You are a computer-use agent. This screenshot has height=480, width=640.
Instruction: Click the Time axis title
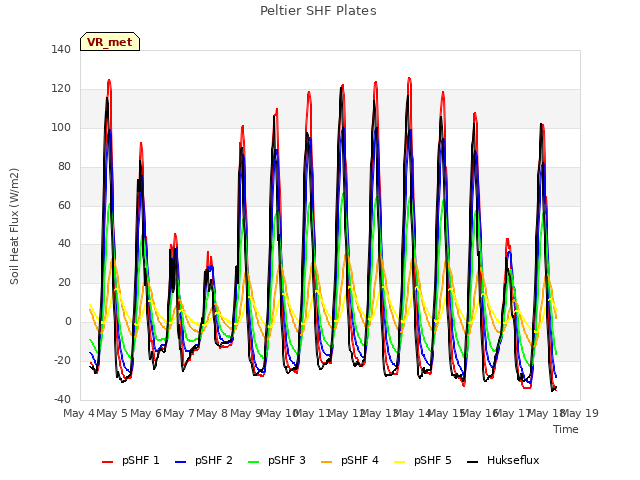pos(566,429)
